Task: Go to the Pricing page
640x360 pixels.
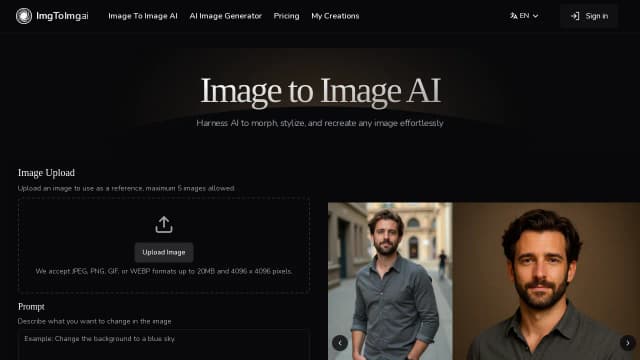Action: pyautogui.click(x=286, y=16)
